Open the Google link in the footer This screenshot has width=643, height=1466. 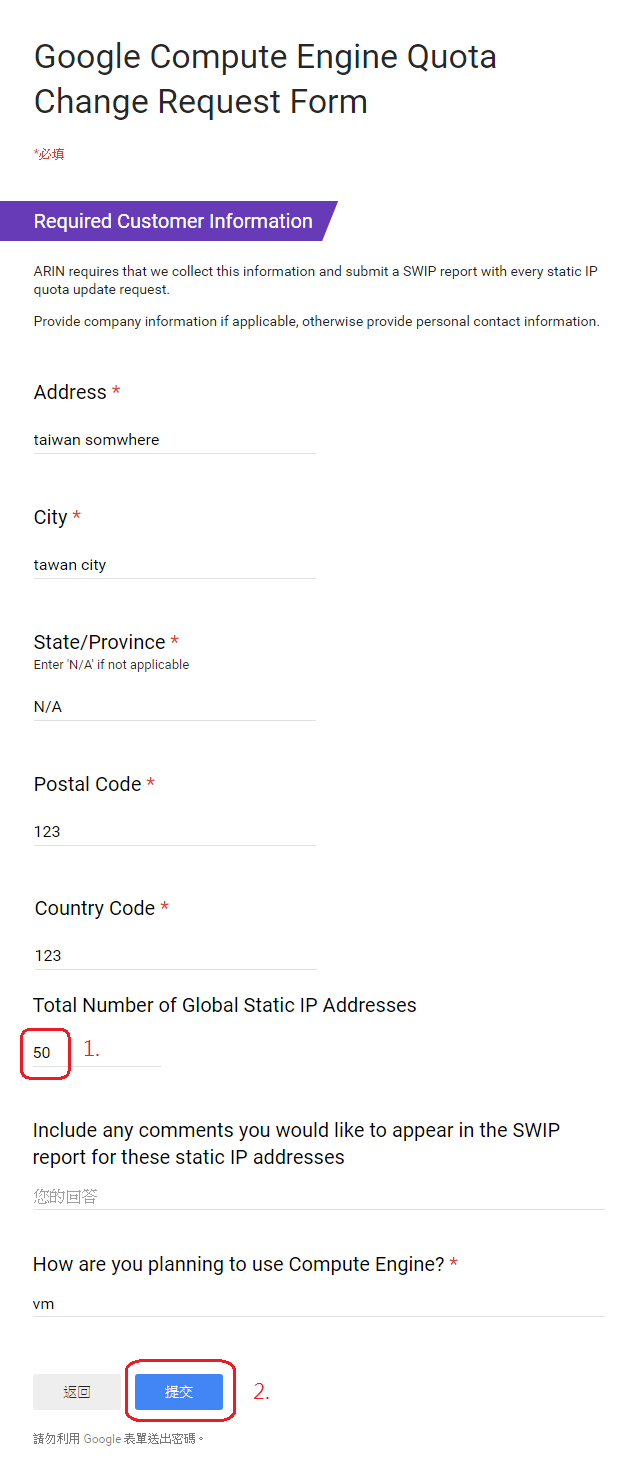(102, 1439)
